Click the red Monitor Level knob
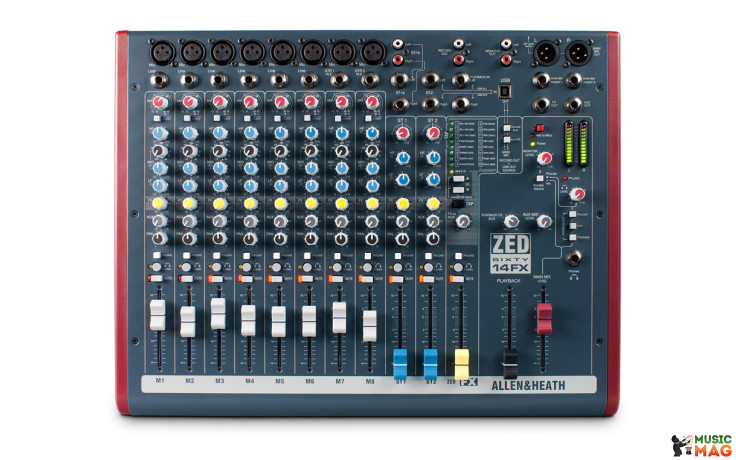 click(544, 158)
